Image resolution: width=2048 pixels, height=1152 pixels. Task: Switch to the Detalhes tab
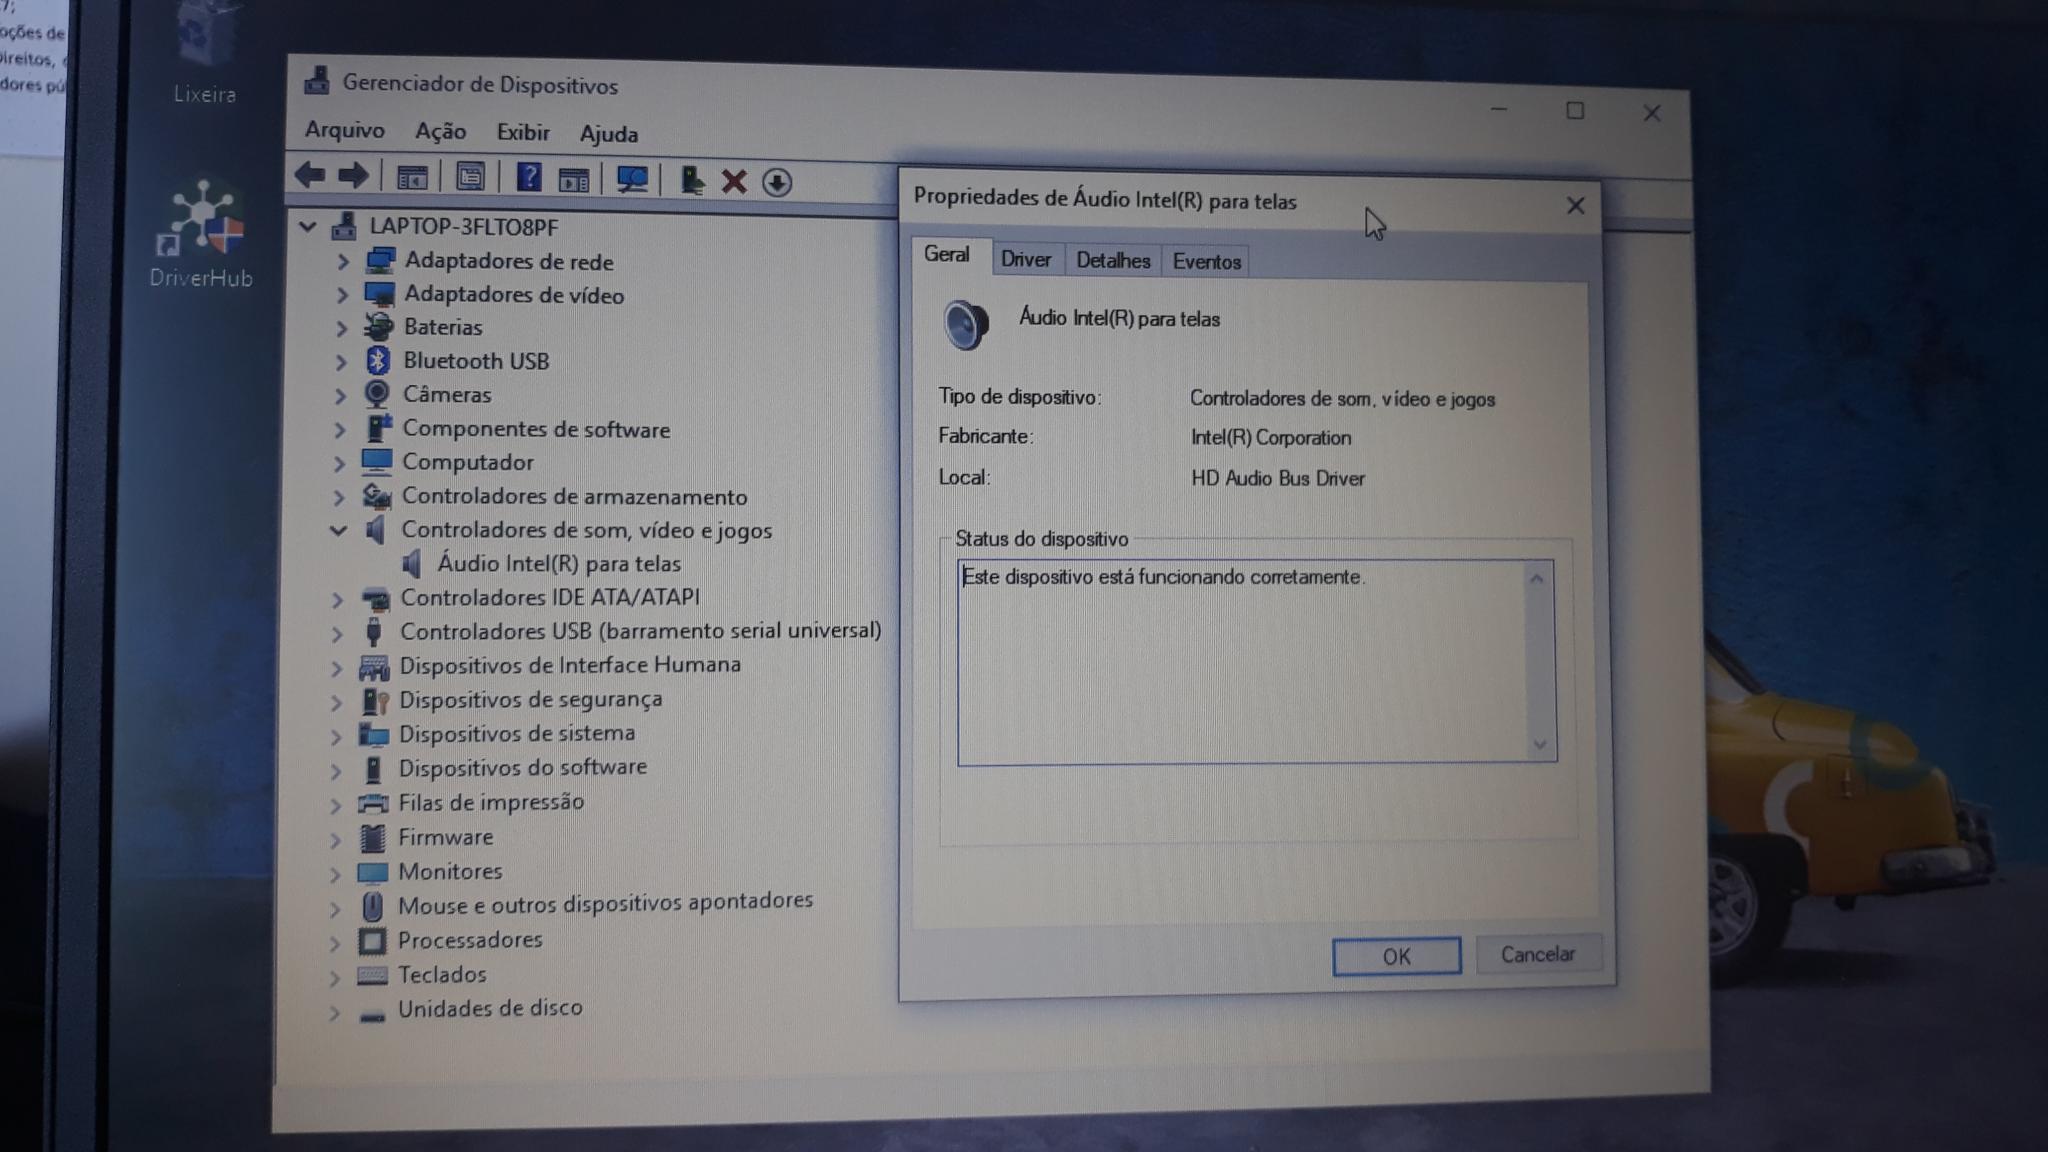(1113, 261)
